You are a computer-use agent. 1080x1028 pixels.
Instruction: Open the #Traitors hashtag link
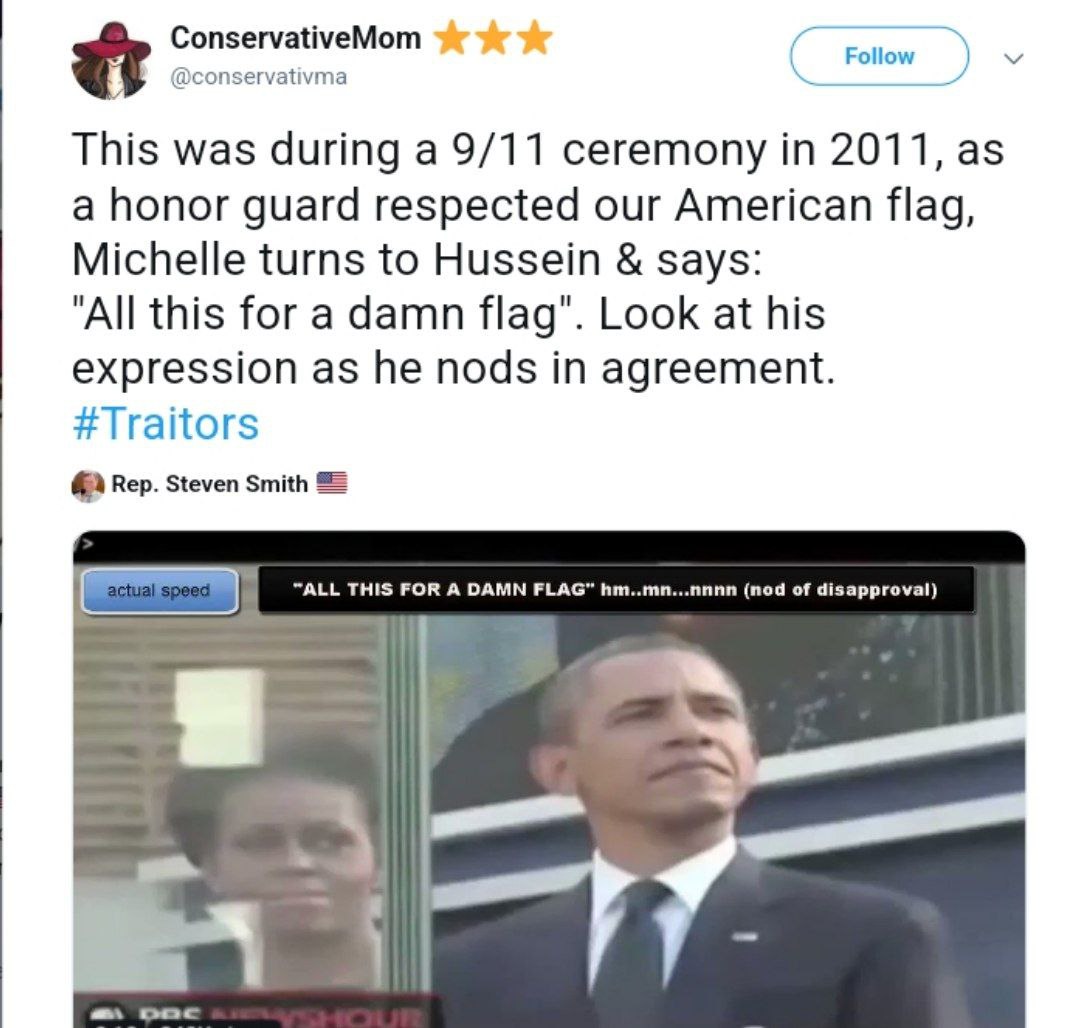pos(165,423)
